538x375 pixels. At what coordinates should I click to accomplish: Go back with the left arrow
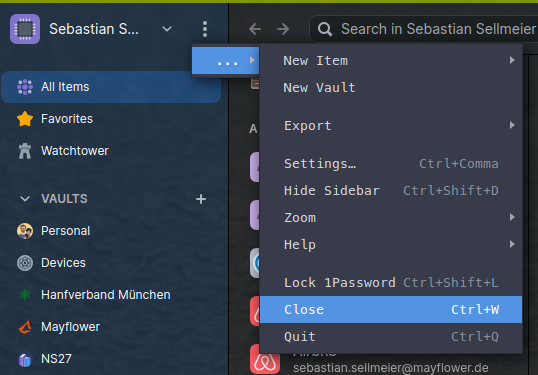(255, 29)
